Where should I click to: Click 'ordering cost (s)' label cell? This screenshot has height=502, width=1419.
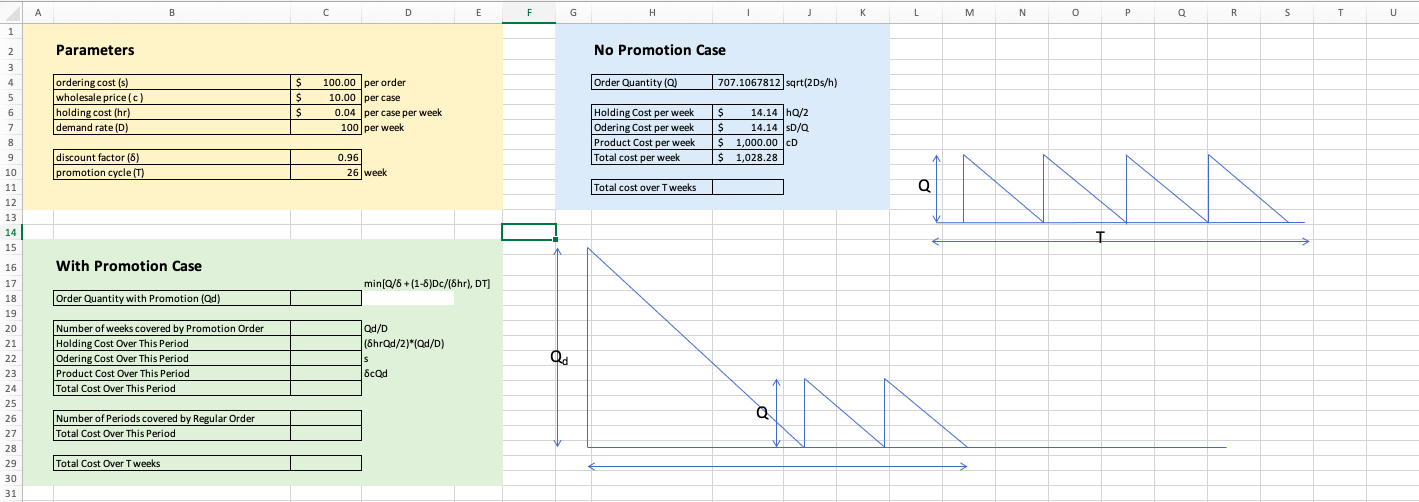(x=171, y=82)
